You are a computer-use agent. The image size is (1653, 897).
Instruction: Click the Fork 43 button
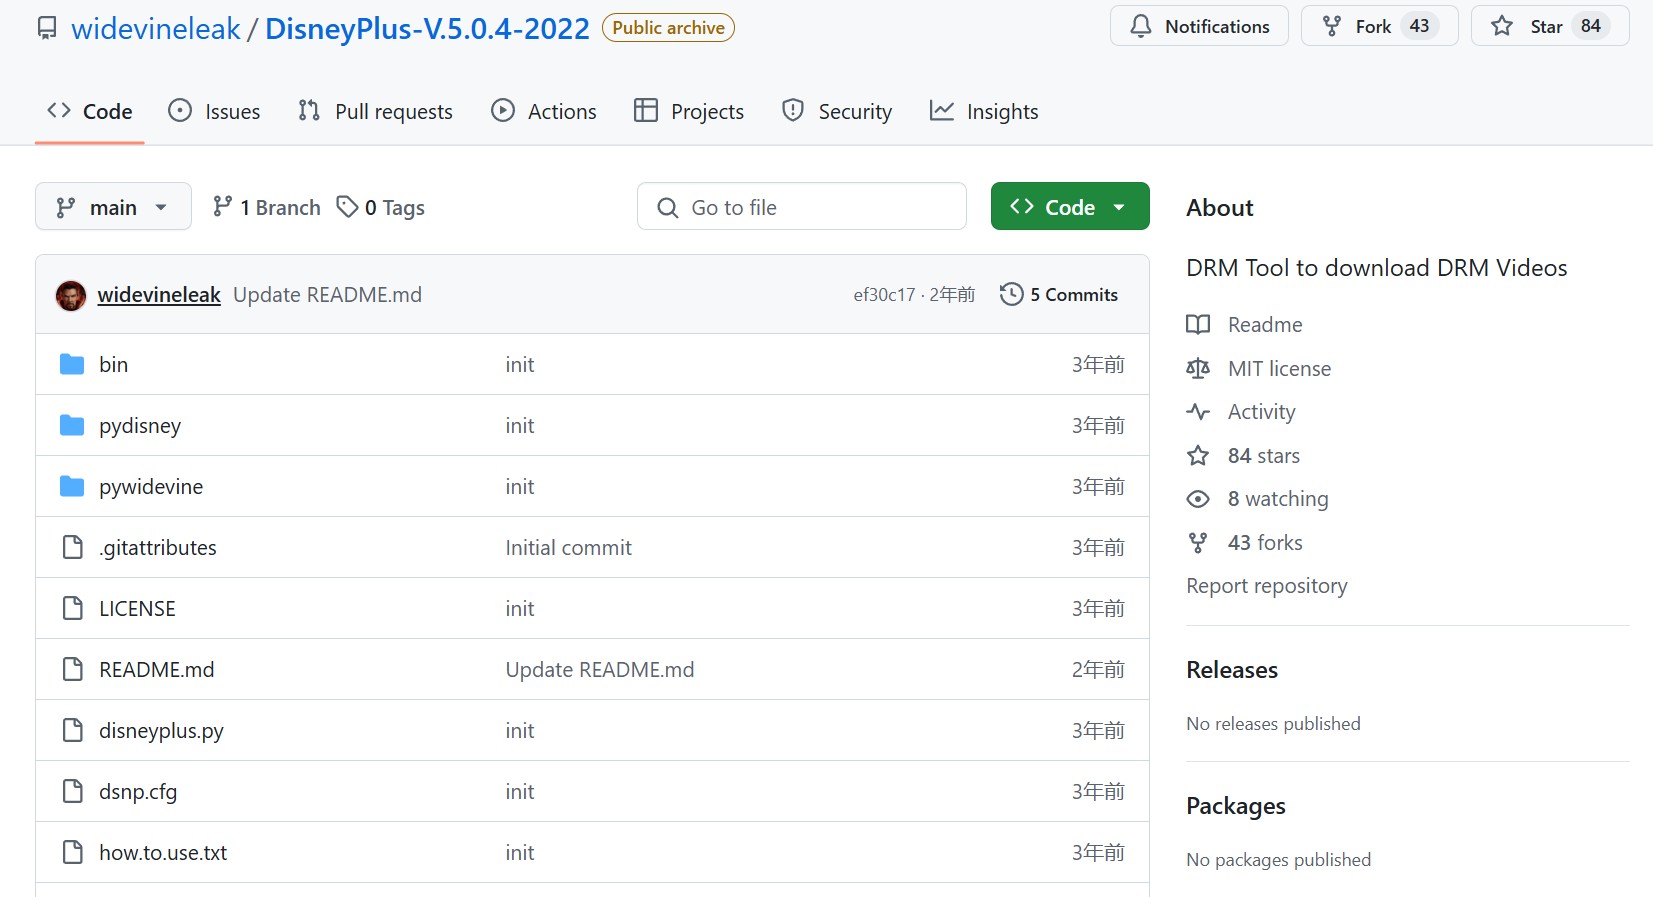1380,26
